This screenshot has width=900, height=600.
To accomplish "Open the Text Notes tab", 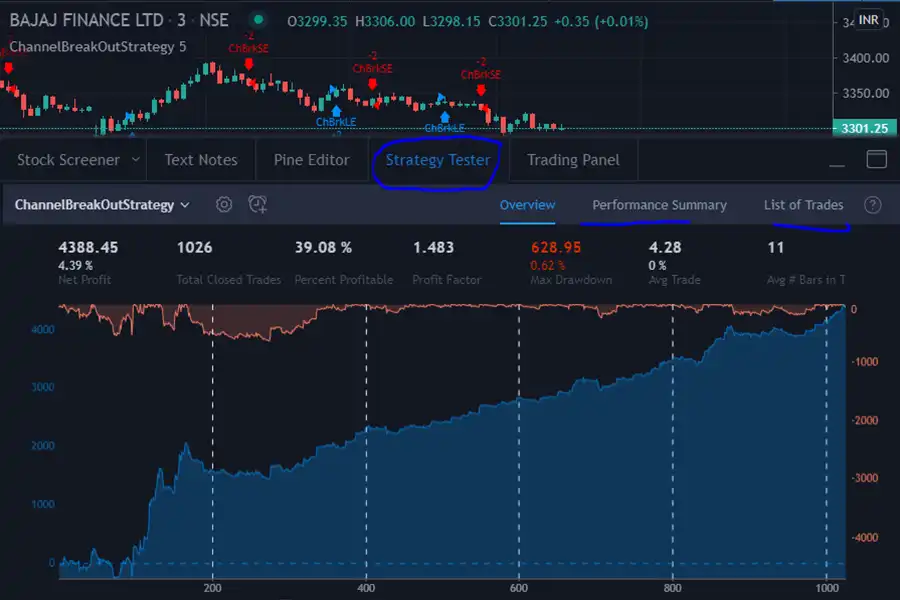I will point(201,160).
